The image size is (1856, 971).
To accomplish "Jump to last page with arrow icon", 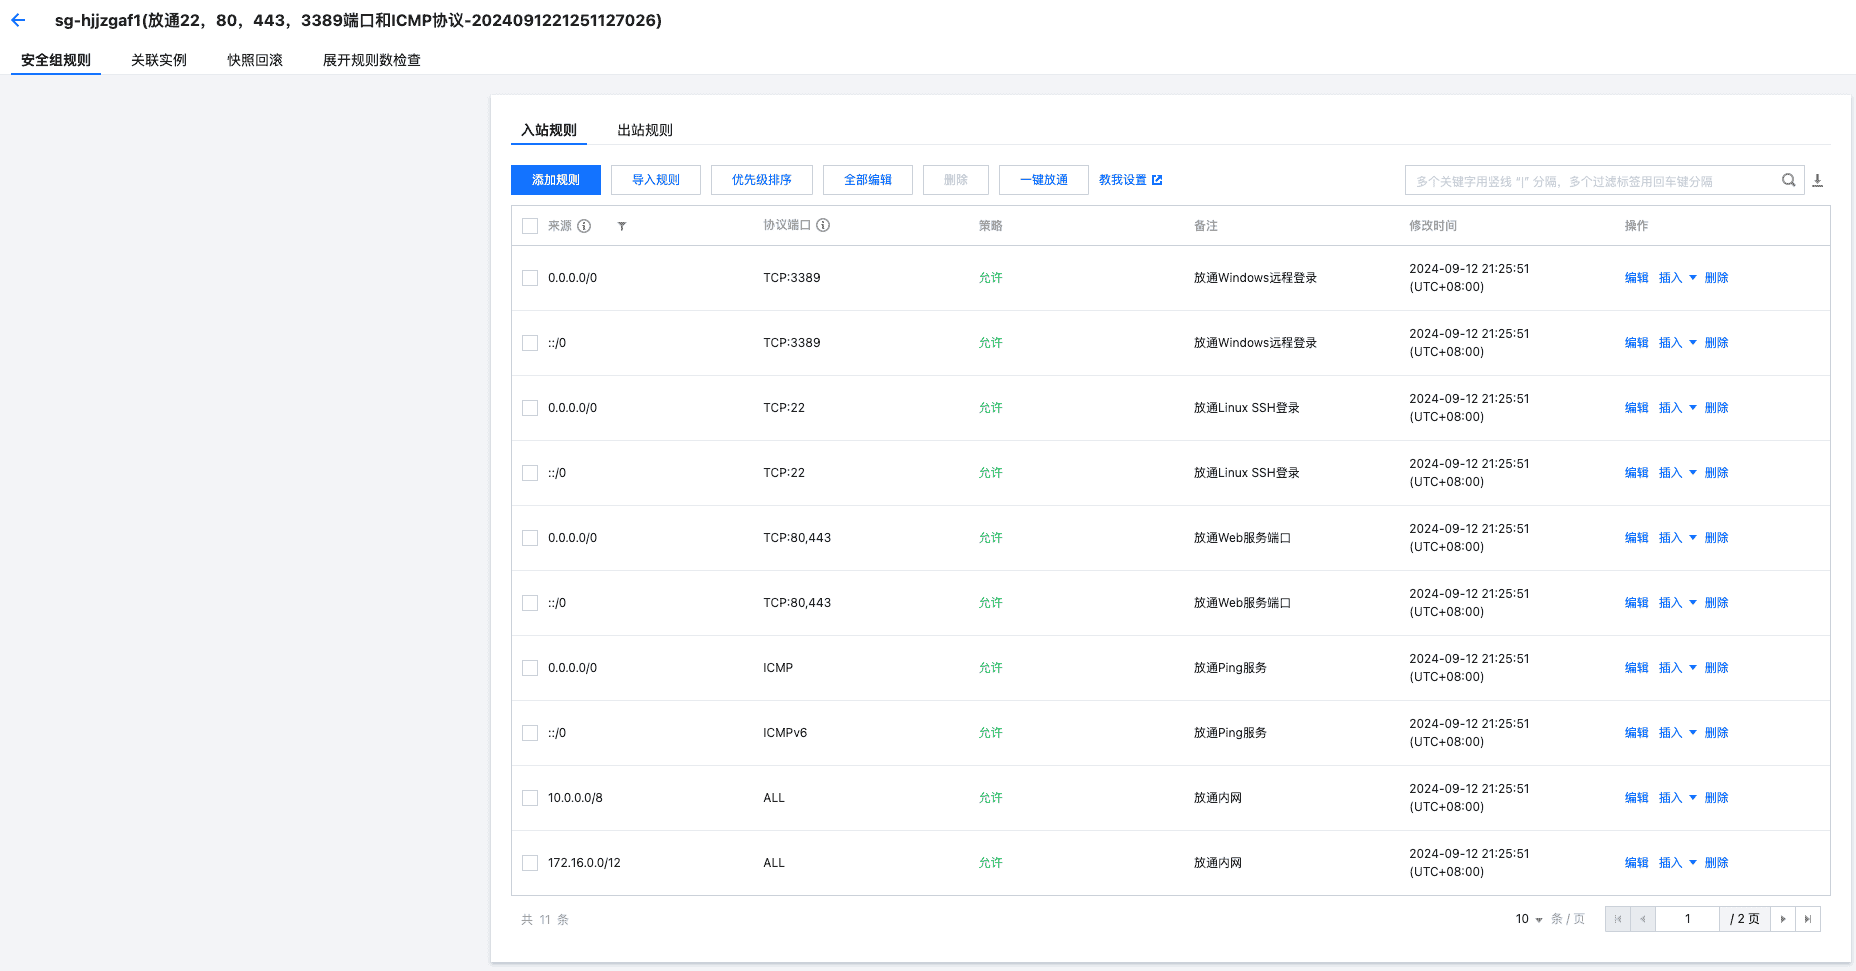I will click(x=1807, y=919).
